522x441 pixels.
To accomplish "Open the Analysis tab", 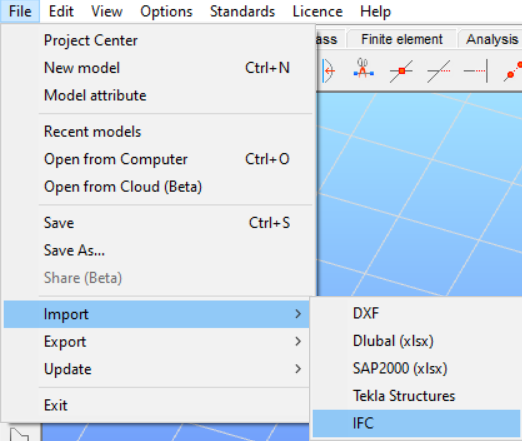I will pos(492,39).
